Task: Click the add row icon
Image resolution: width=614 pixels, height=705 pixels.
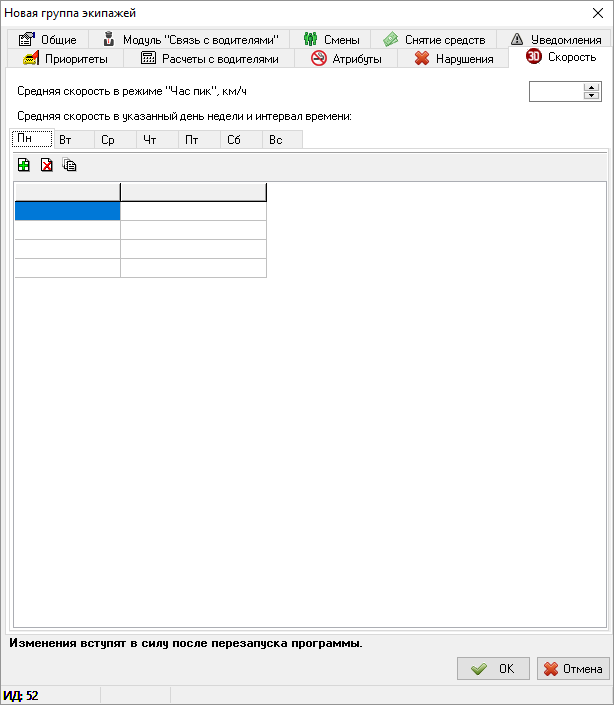Action: coord(24,165)
